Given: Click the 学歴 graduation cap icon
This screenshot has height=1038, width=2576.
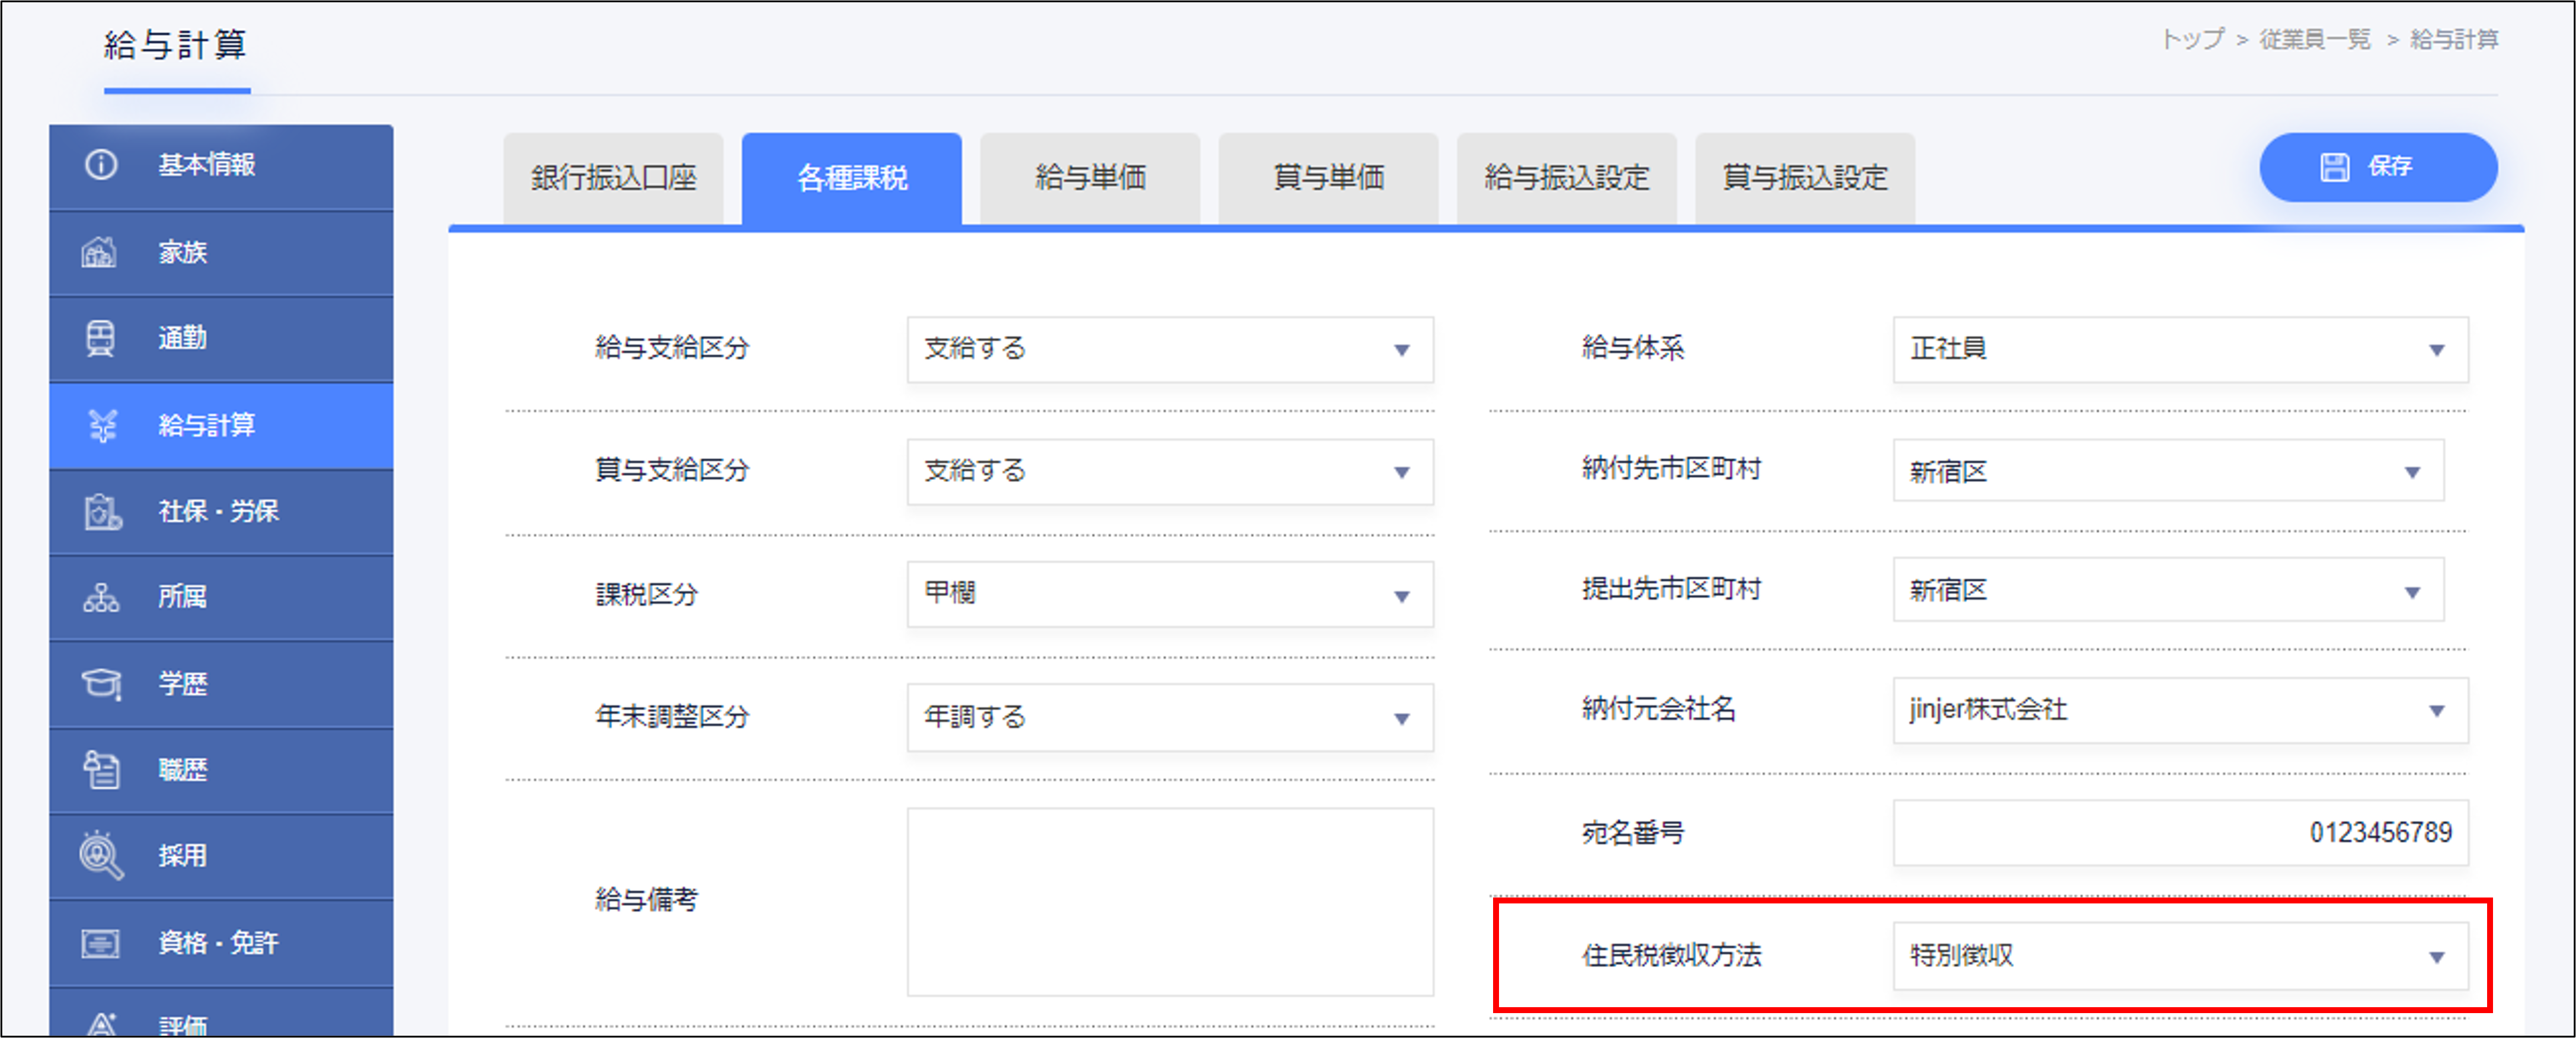Looking at the screenshot, I should 101,684.
